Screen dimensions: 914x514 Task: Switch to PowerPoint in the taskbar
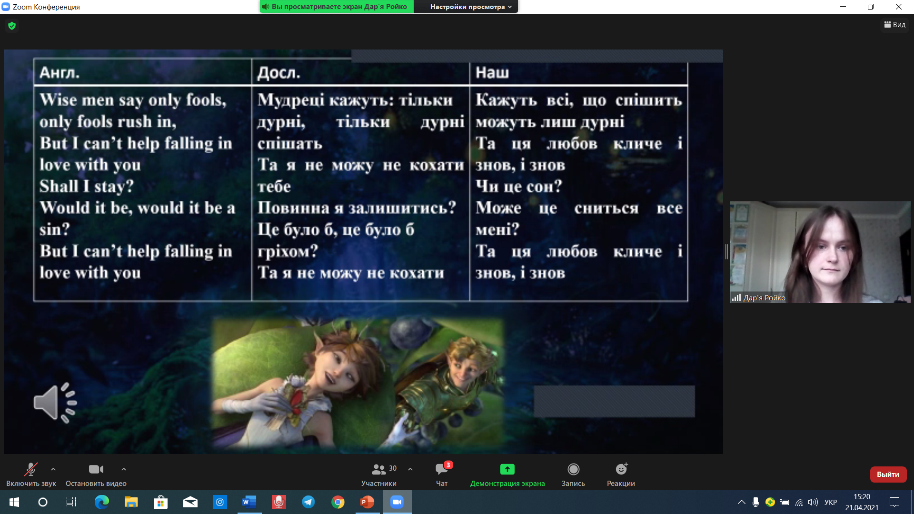click(367, 502)
